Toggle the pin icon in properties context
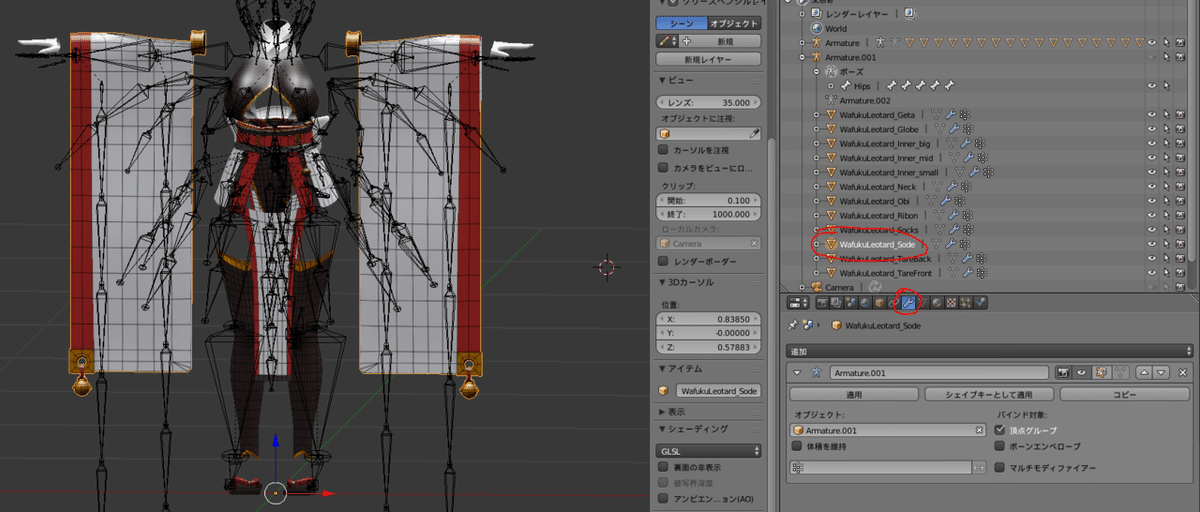This screenshot has height=512, width=1200. pyautogui.click(x=792, y=325)
